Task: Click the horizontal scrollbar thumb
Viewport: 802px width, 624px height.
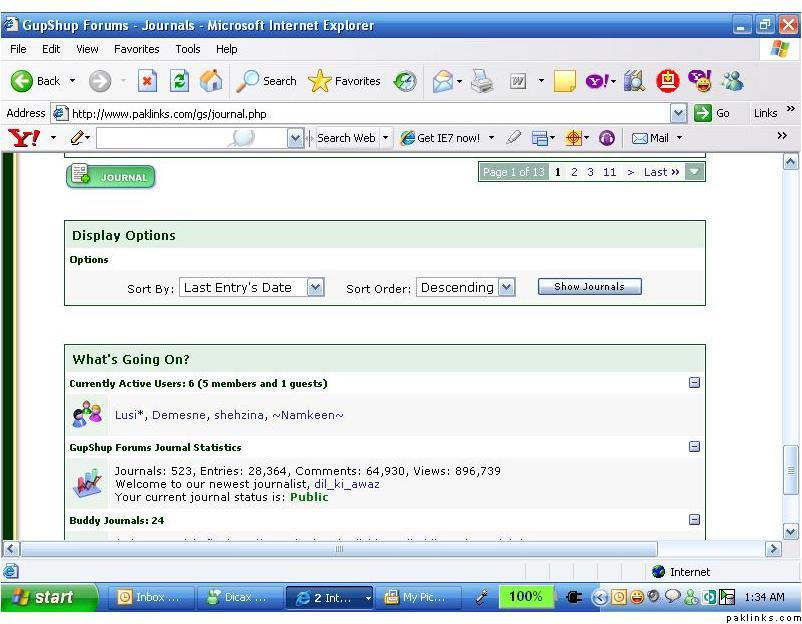Action: pos(338,549)
